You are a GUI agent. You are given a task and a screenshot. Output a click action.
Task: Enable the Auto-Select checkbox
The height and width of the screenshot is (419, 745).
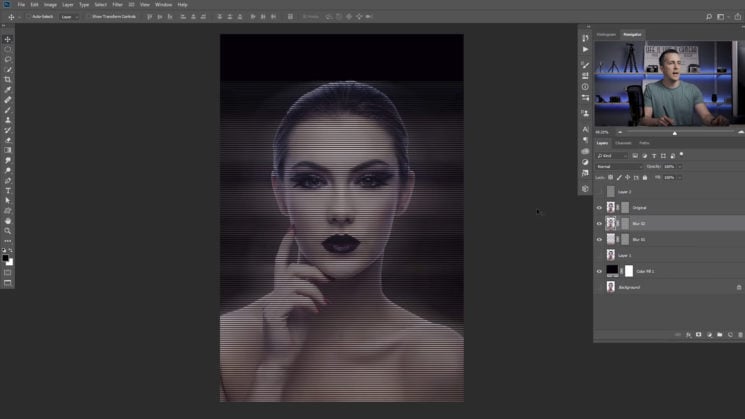pos(28,17)
